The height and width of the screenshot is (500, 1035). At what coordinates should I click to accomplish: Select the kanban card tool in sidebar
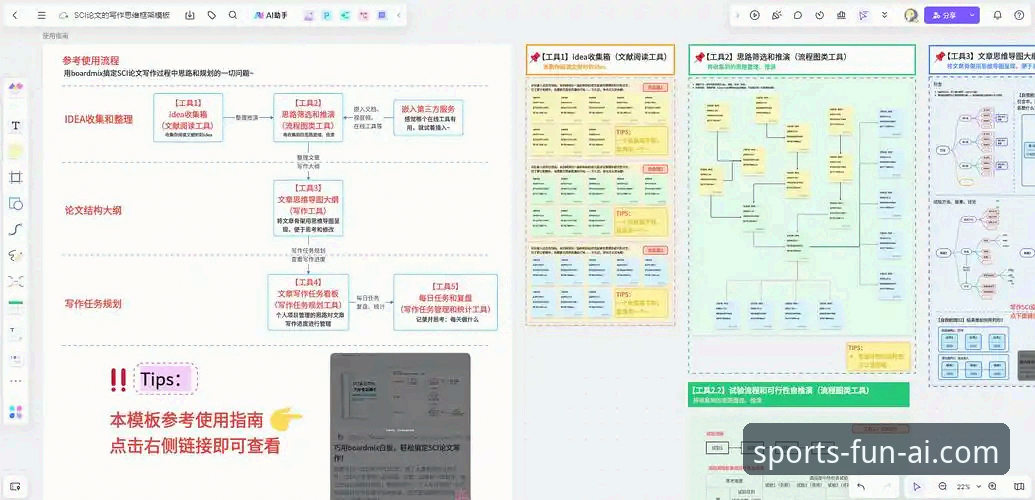pos(16,359)
